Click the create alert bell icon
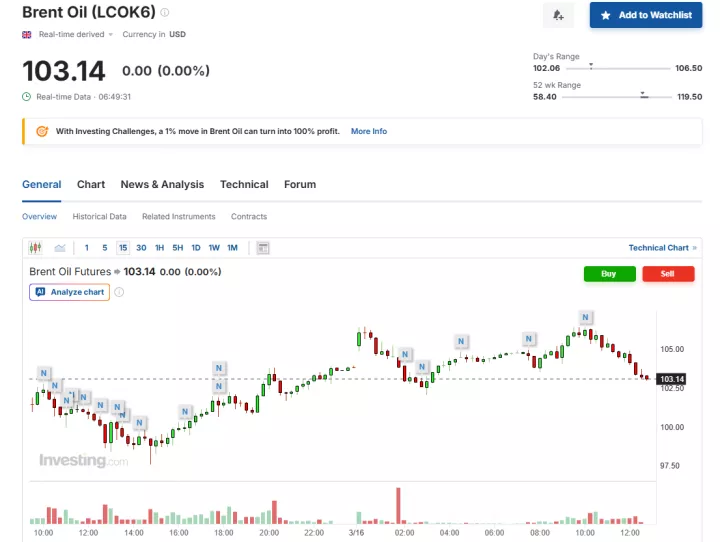This screenshot has height=542, width=720. tap(558, 15)
